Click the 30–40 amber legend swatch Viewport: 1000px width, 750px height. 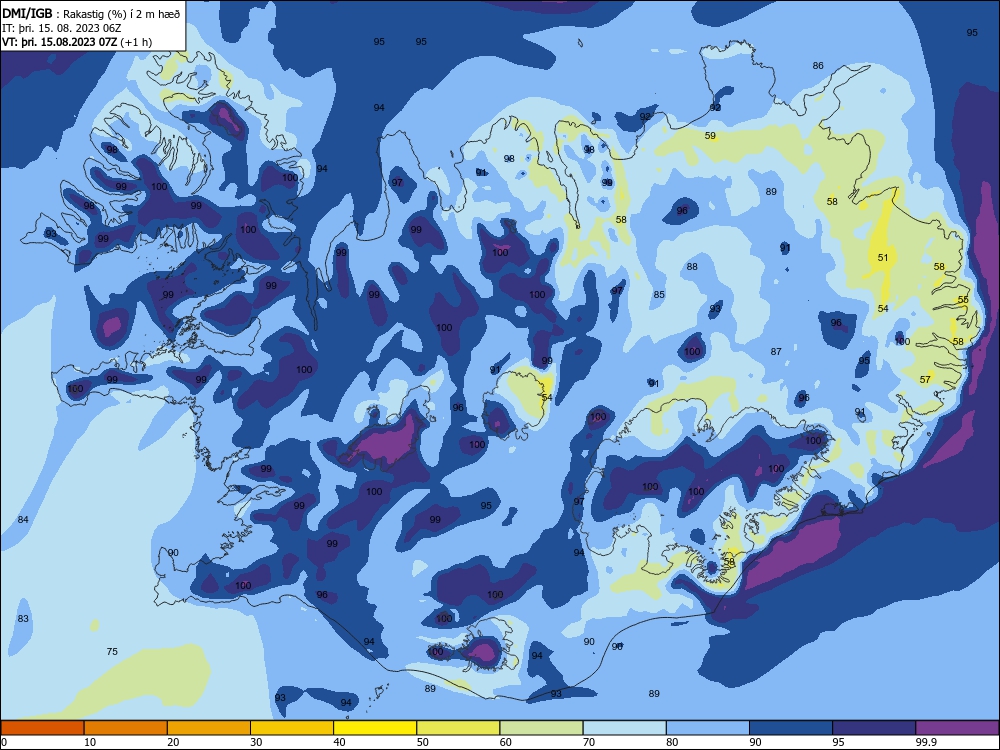point(292,728)
